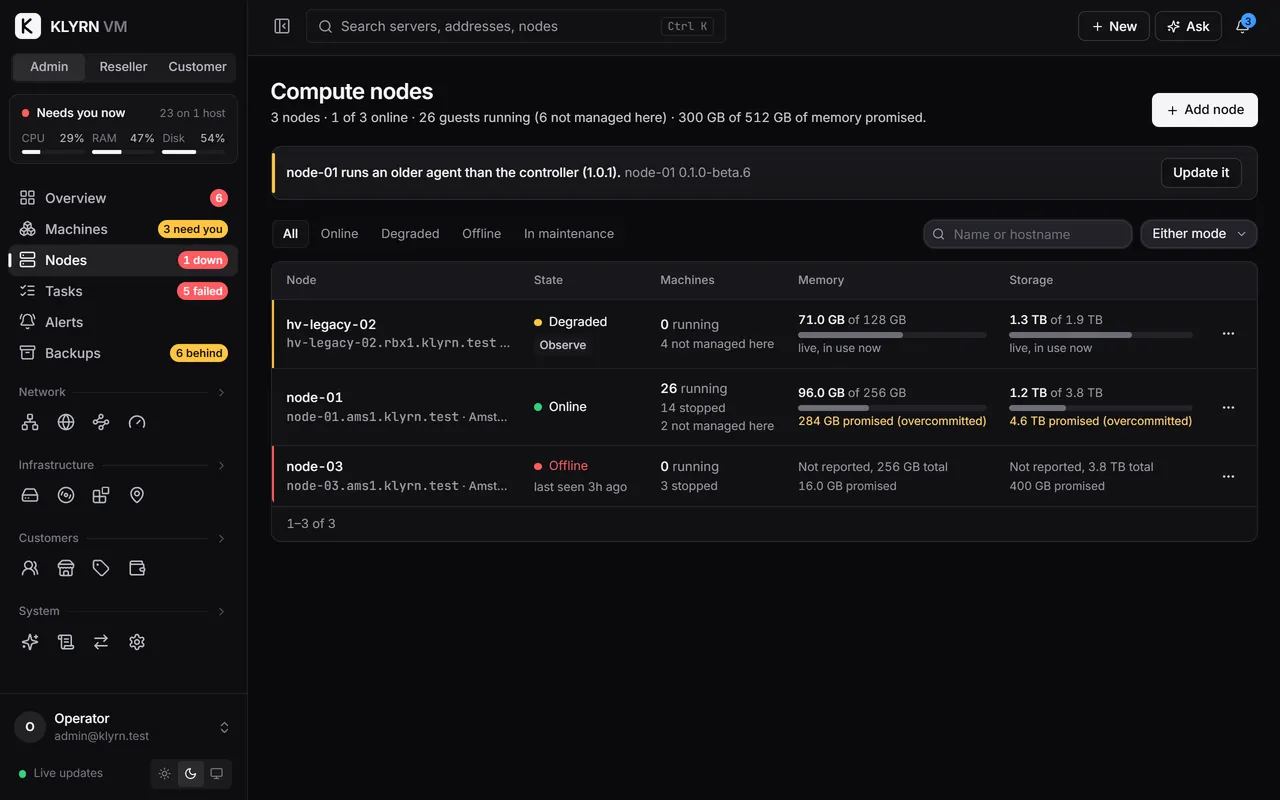Collapse the sidebar with the panel icon

282,26
